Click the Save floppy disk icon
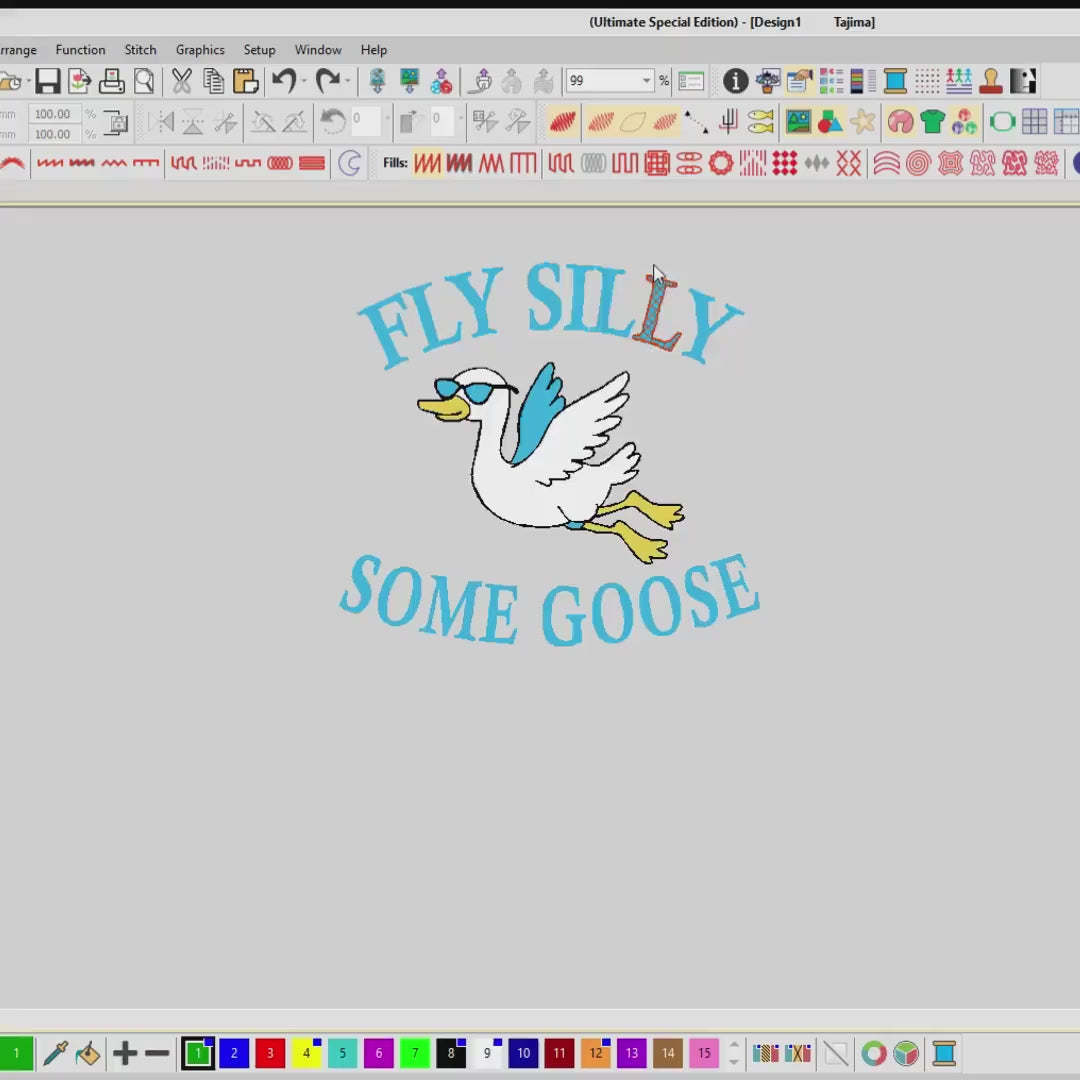Image resolution: width=1080 pixels, height=1080 pixels. [x=47, y=81]
